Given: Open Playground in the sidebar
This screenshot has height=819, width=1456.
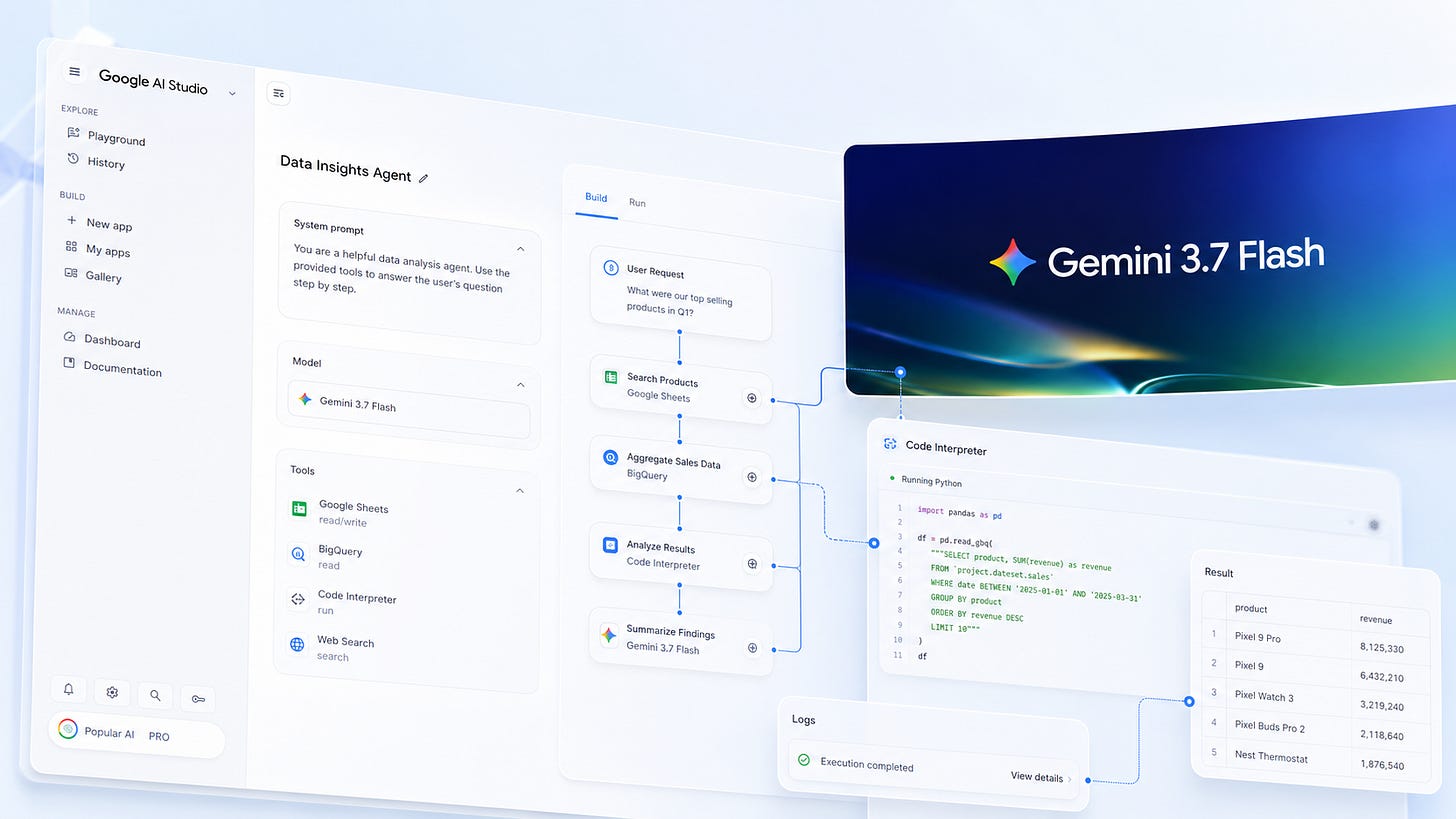Looking at the screenshot, I should (x=106, y=137).
